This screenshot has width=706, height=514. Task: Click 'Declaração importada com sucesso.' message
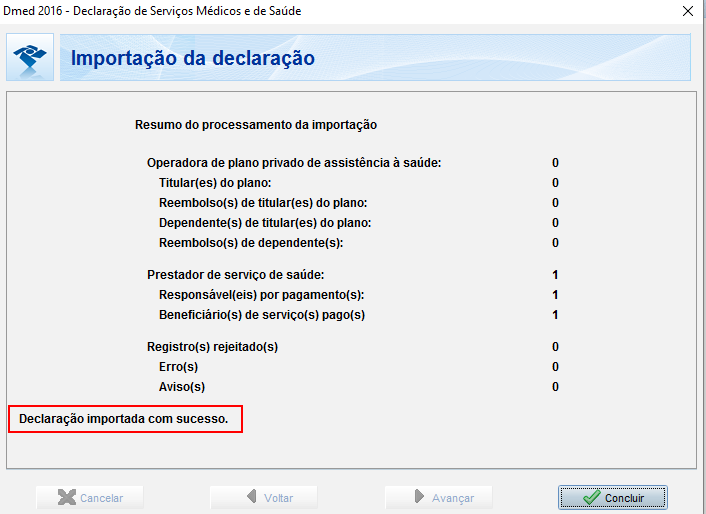coord(123,419)
